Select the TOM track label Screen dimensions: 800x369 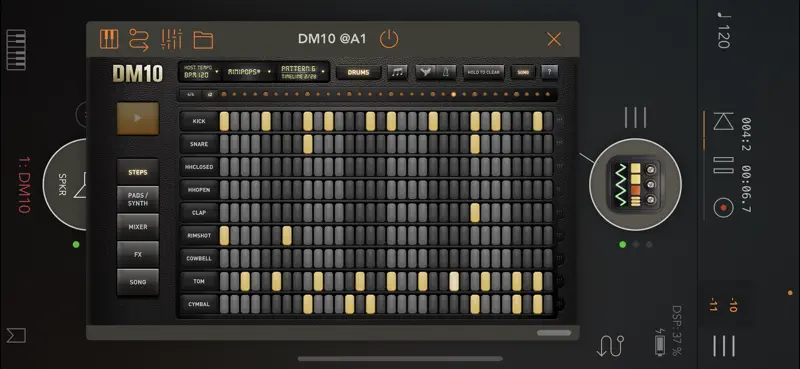point(199,281)
